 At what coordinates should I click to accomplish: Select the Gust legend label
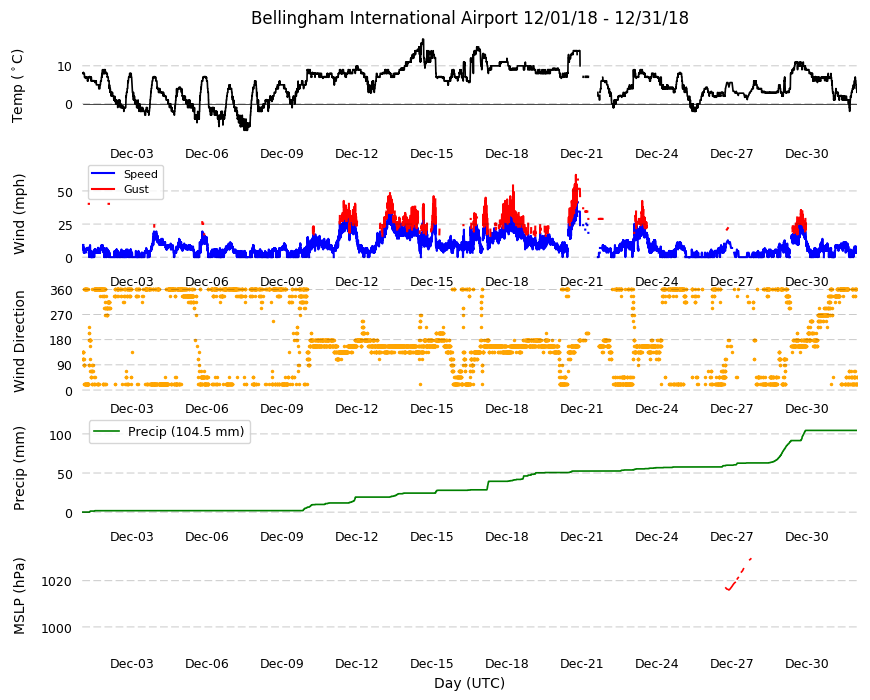(x=136, y=189)
